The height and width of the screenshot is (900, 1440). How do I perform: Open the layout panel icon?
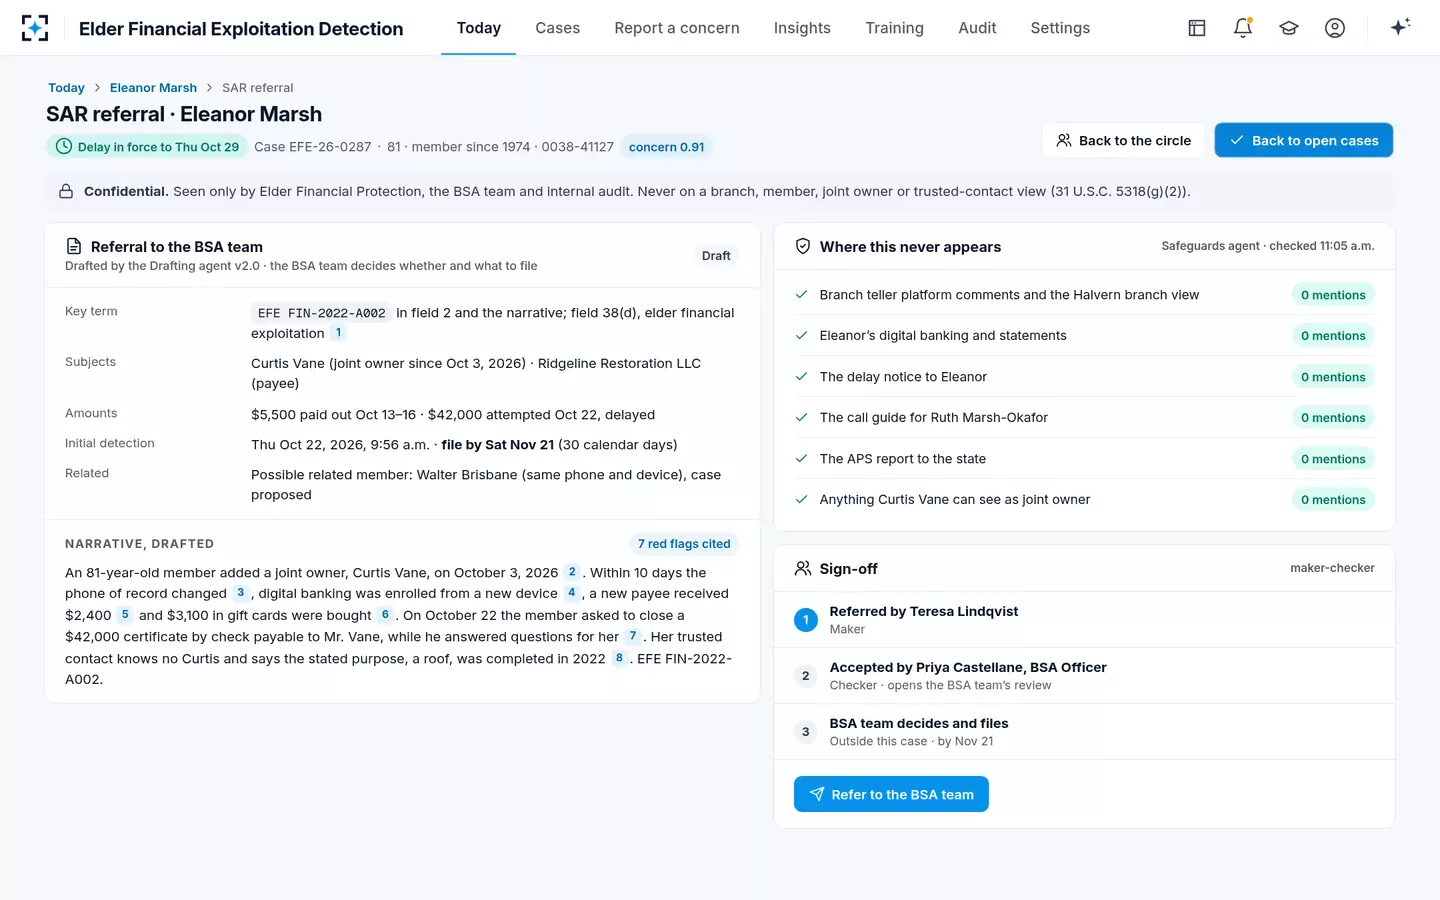(x=1197, y=28)
